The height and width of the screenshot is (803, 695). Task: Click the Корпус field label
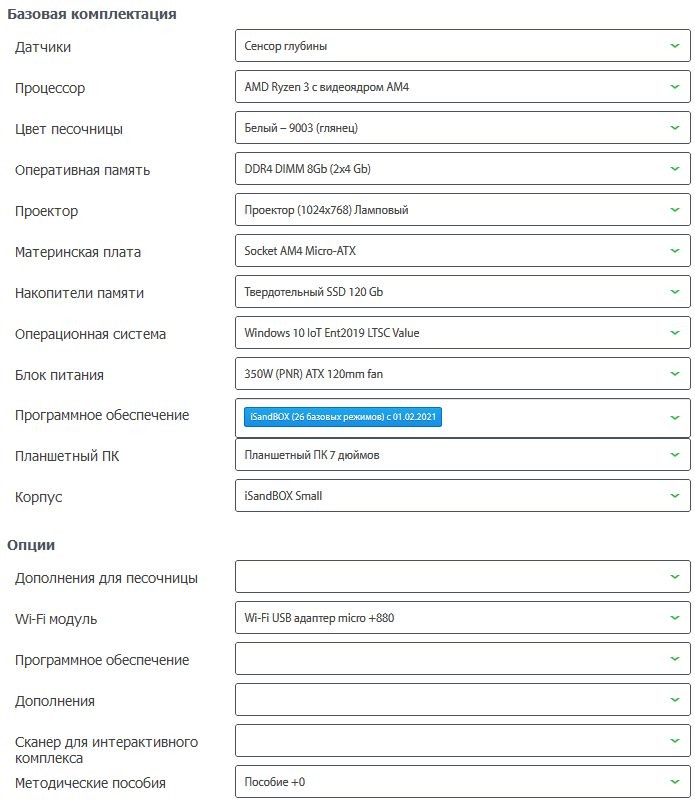(38, 497)
